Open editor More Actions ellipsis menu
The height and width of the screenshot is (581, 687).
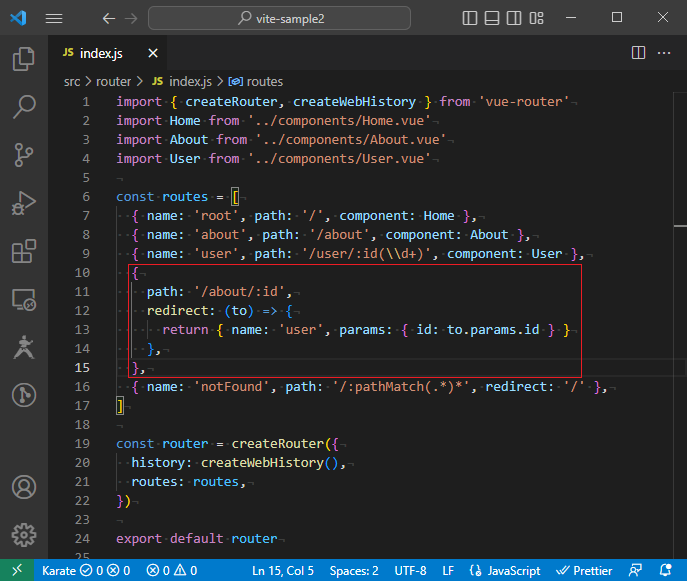[664, 53]
